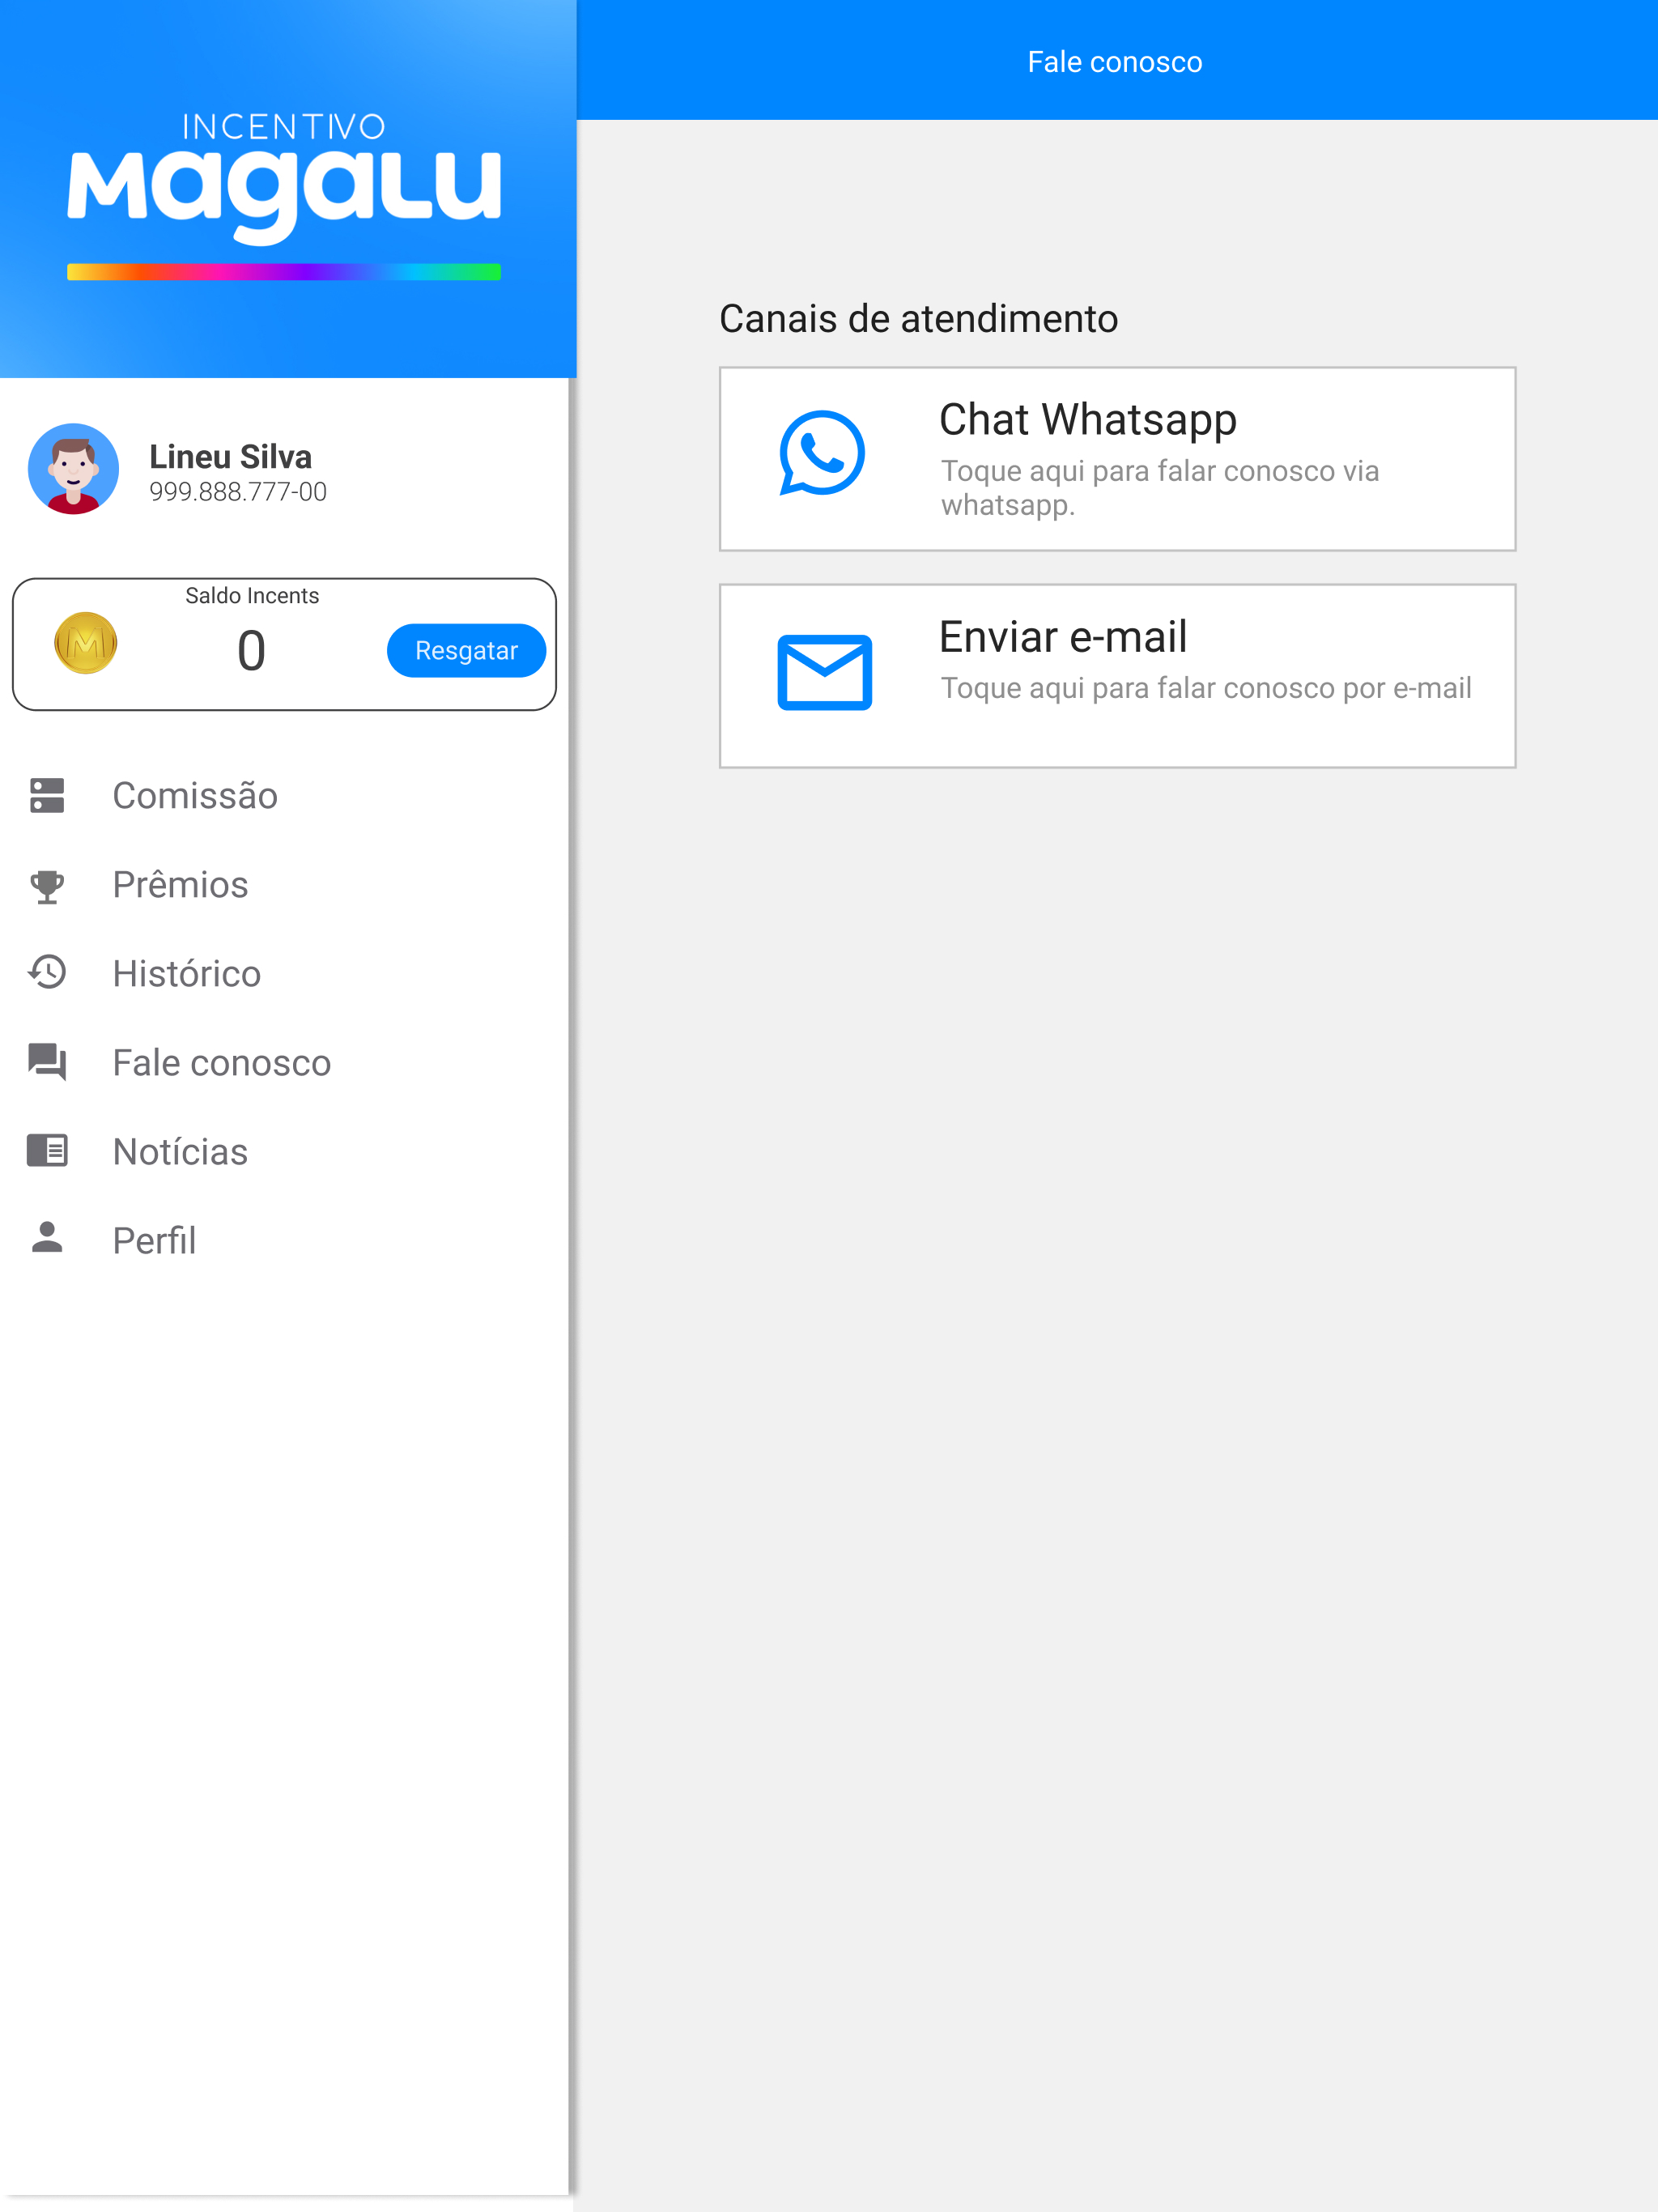Select Fale conosco in the sidebar
This screenshot has width=1658, height=2212.
click(x=284, y=1063)
